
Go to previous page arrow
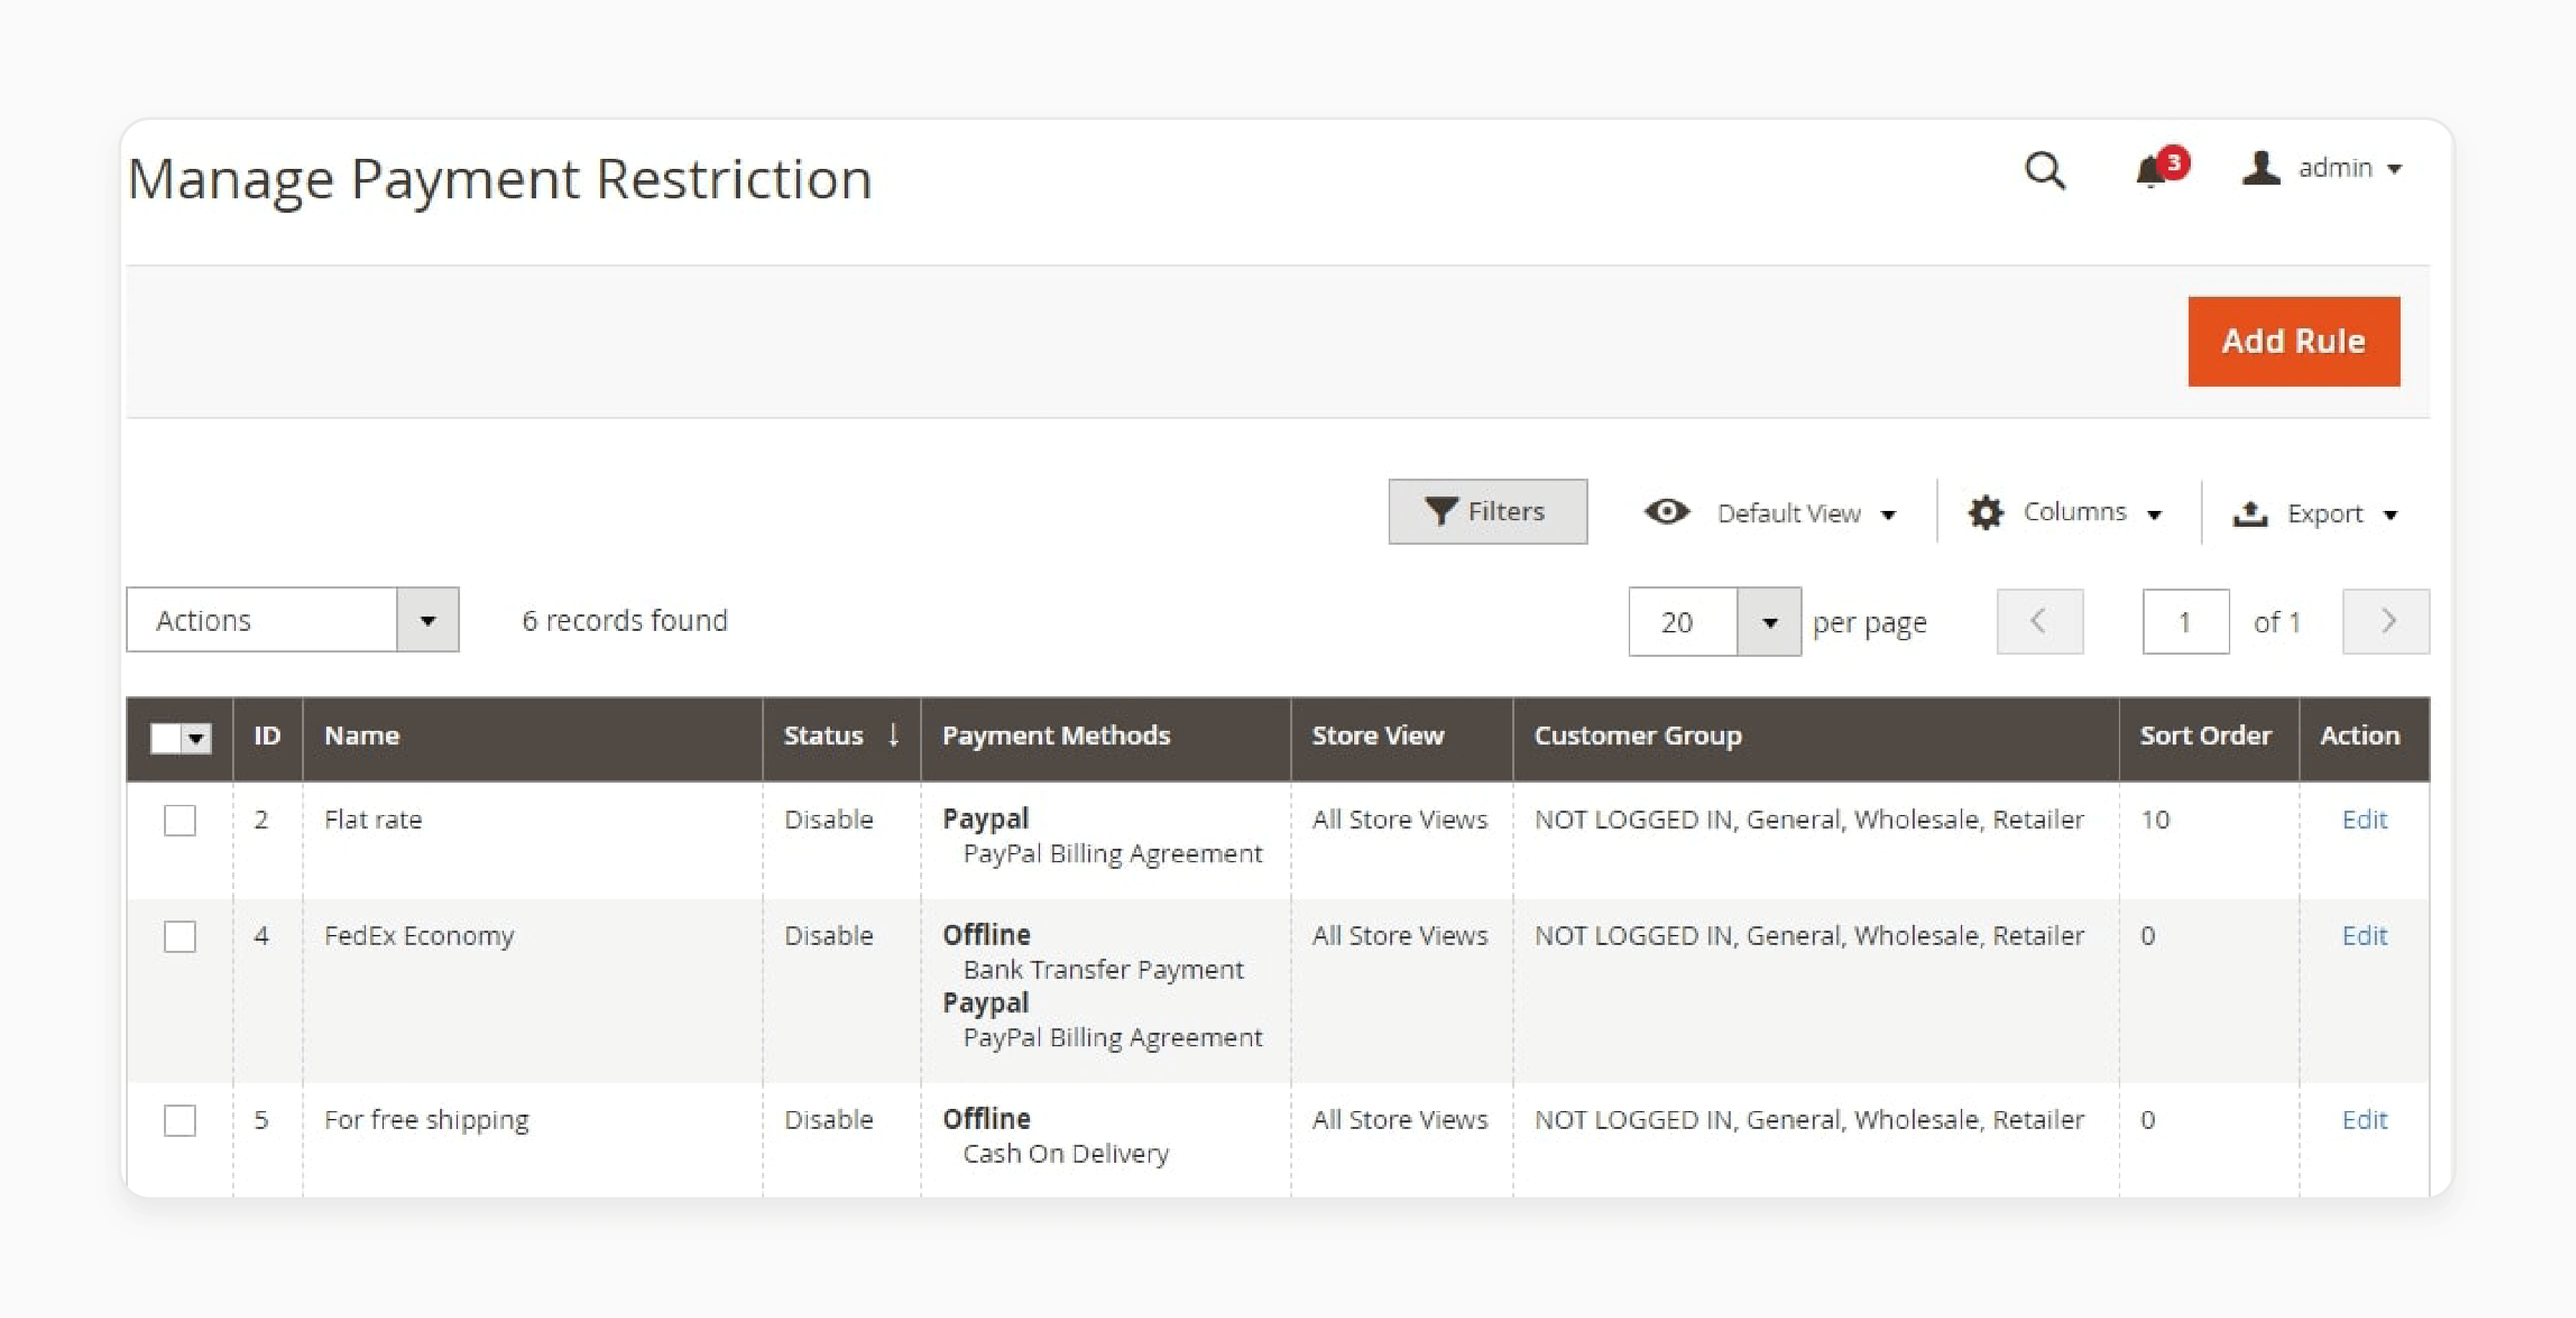[2039, 621]
